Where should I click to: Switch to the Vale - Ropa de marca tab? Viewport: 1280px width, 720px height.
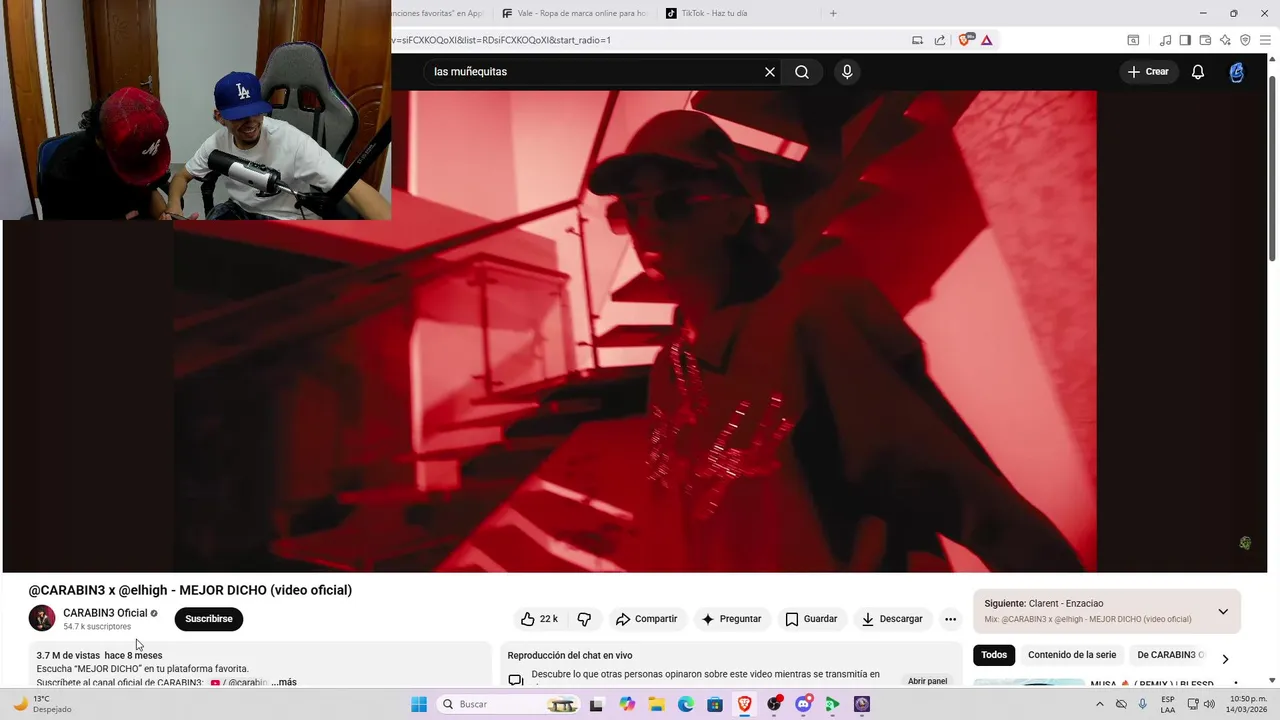point(575,13)
